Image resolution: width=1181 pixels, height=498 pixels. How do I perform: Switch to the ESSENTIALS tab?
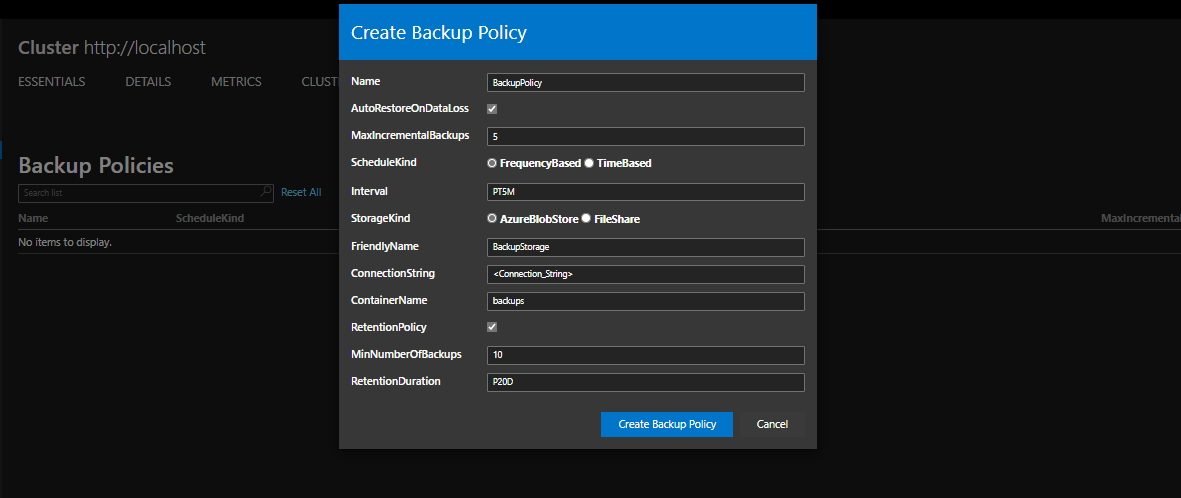tap(52, 82)
